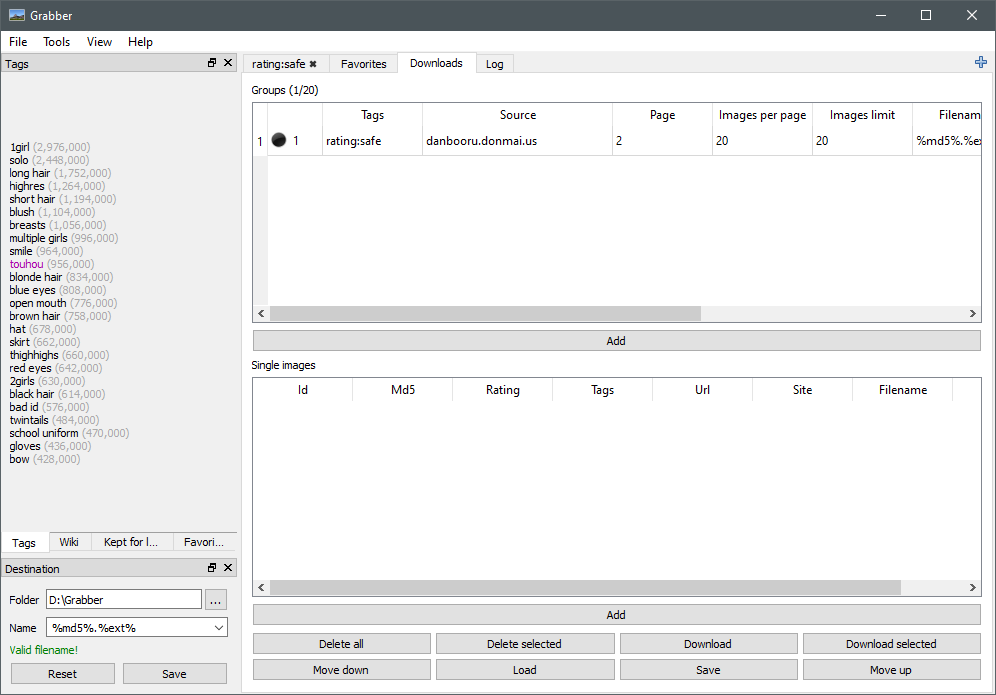Viewport: 996px width, 695px height.
Task: Click the multiple girls tag
Action: pyautogui.click(x=38, y=238)
